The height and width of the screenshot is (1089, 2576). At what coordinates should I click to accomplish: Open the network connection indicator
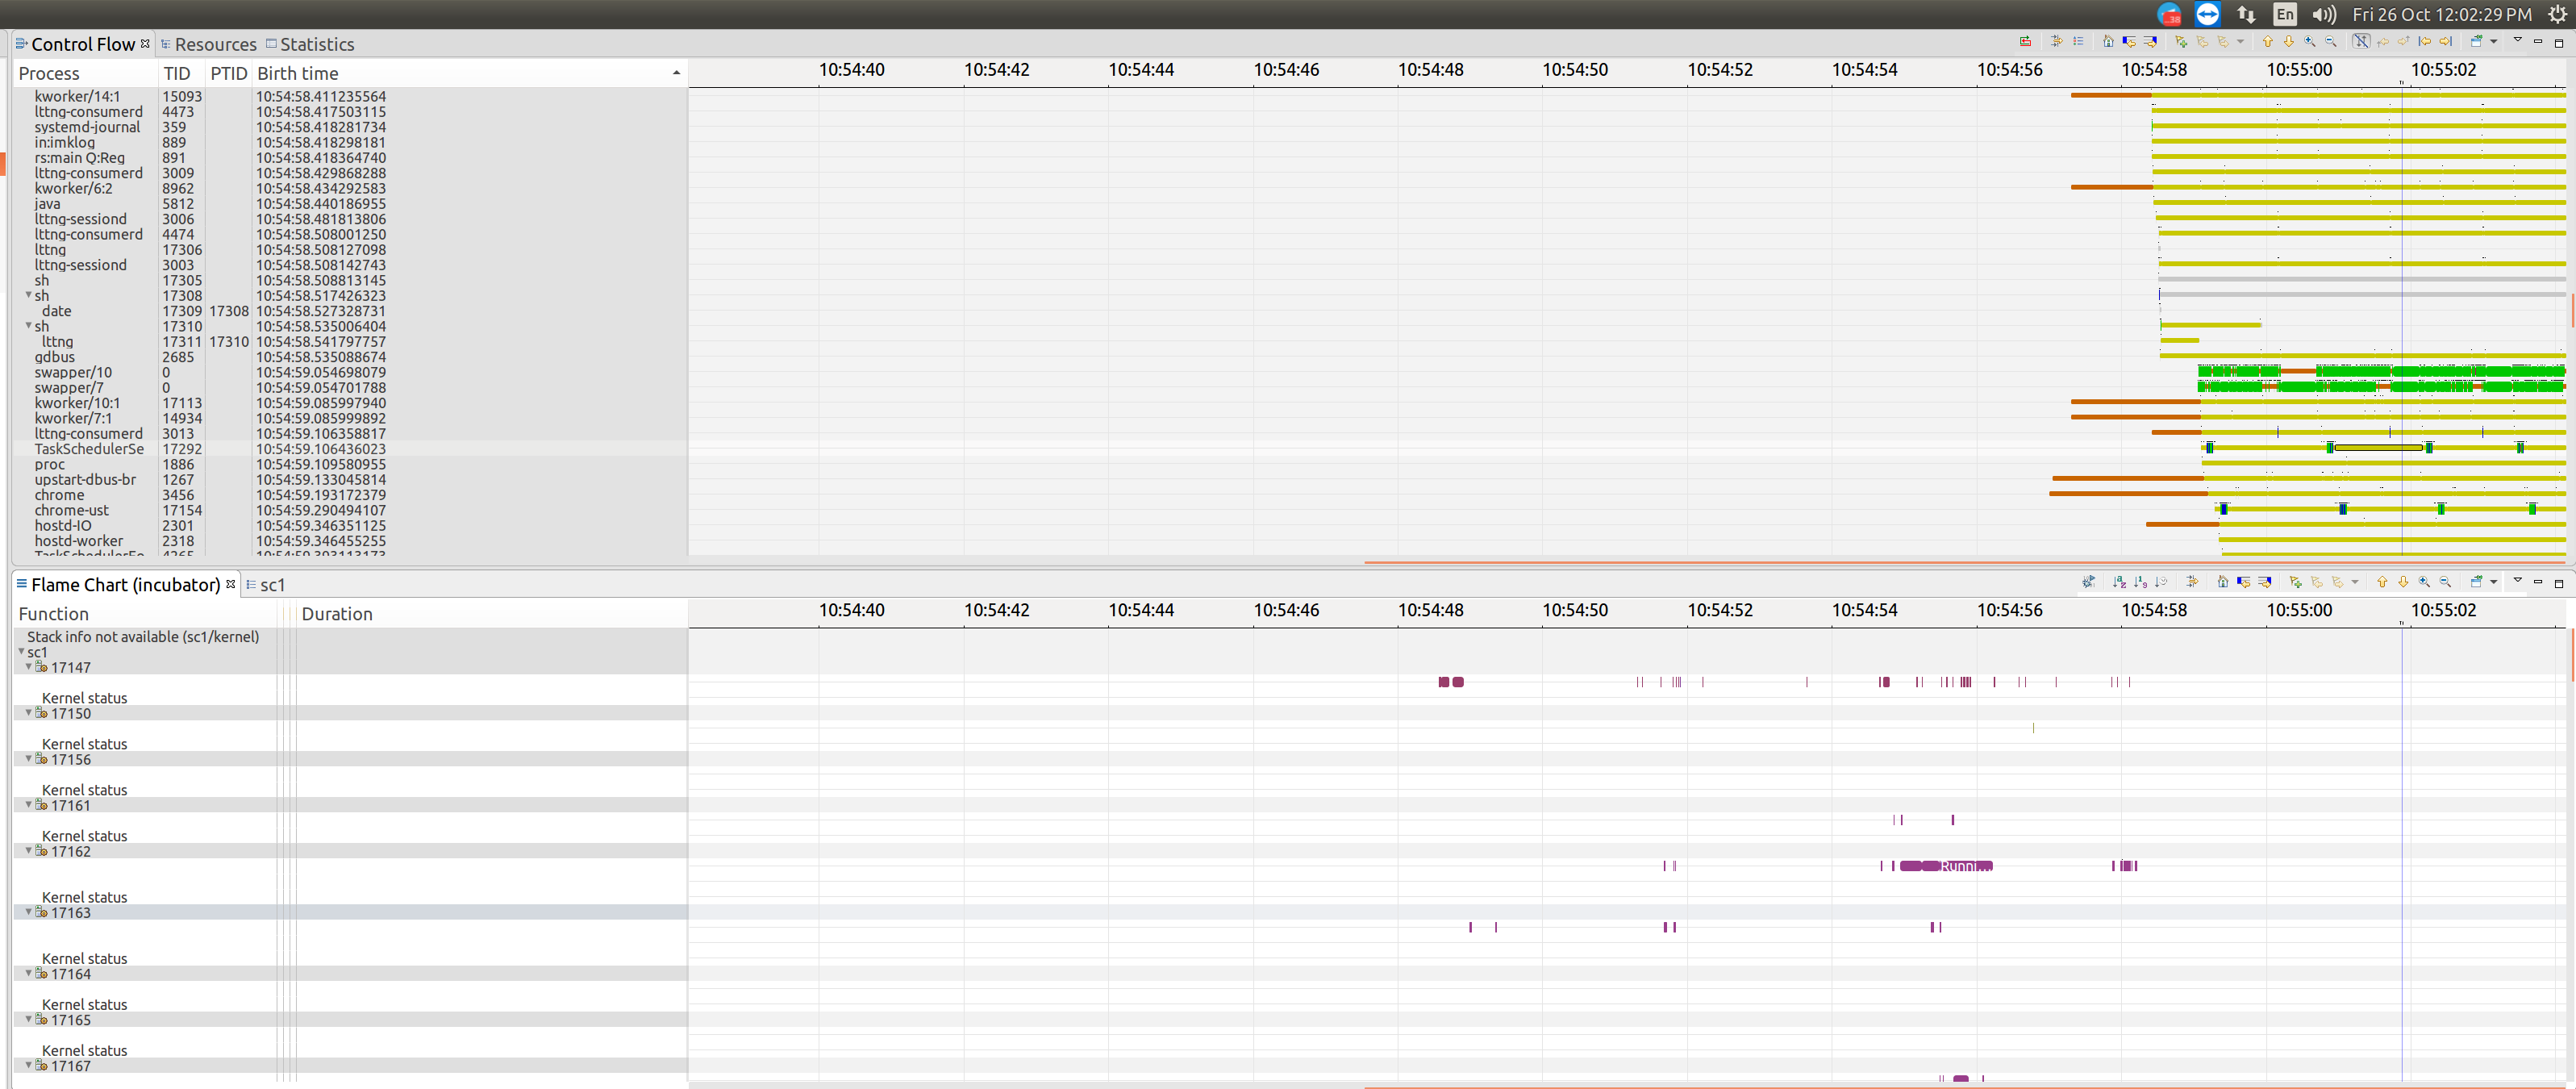click(x=2246, y=14)
